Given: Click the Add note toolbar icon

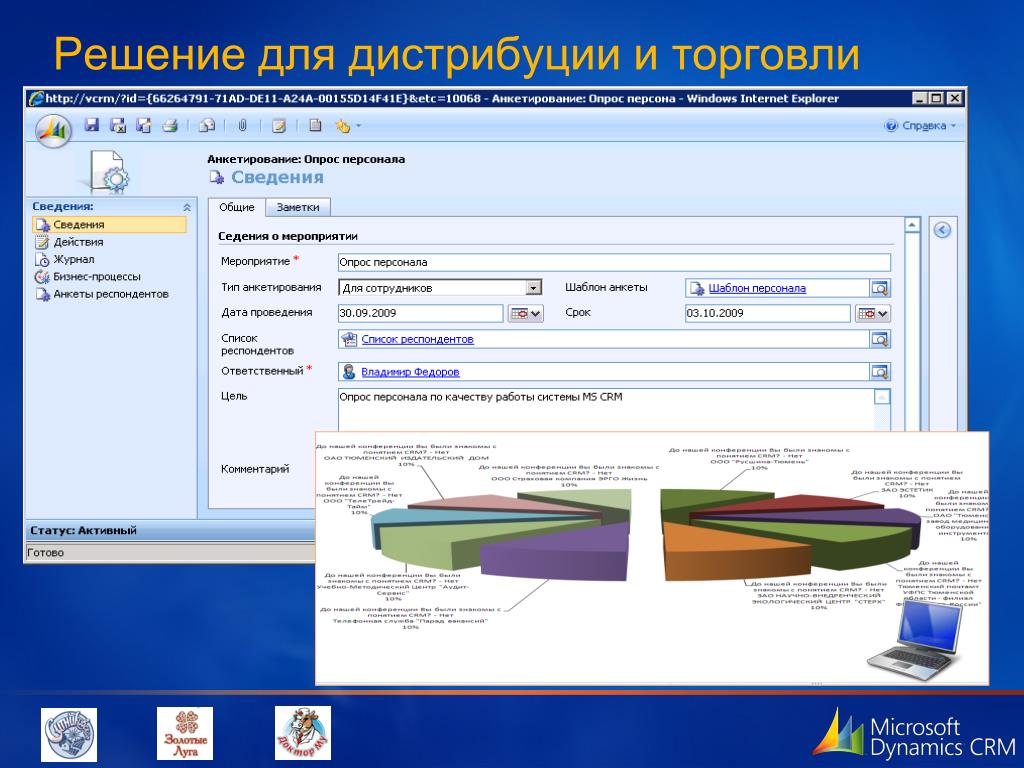Looking at the screenshot, I should coord(279,125).
